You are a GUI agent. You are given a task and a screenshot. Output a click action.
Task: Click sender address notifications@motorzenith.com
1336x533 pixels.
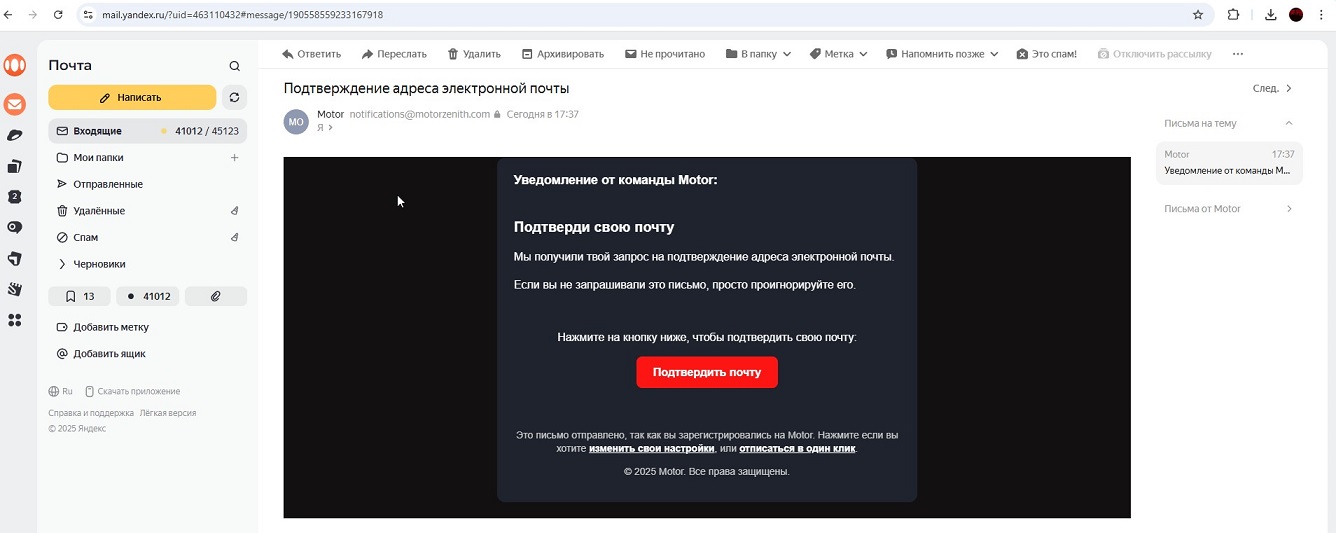point(419,114)
